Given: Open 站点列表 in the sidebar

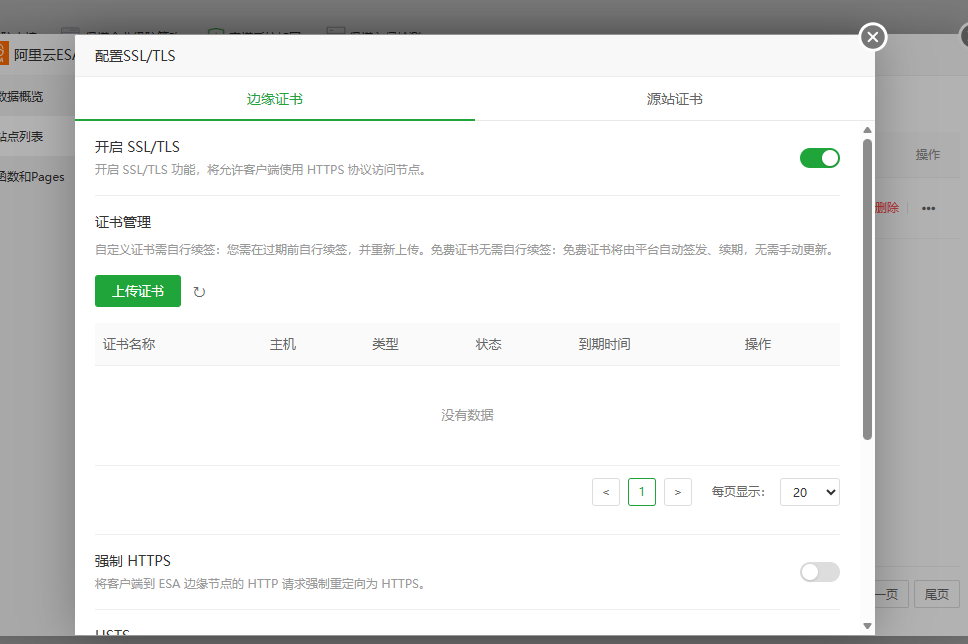Looking at the screenshot, I should coord(30,135).
